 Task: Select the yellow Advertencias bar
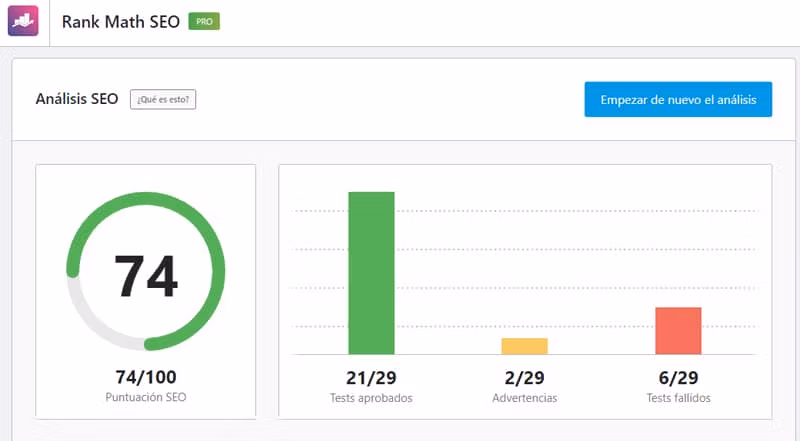pyautogui.click(x=524, y=346)
